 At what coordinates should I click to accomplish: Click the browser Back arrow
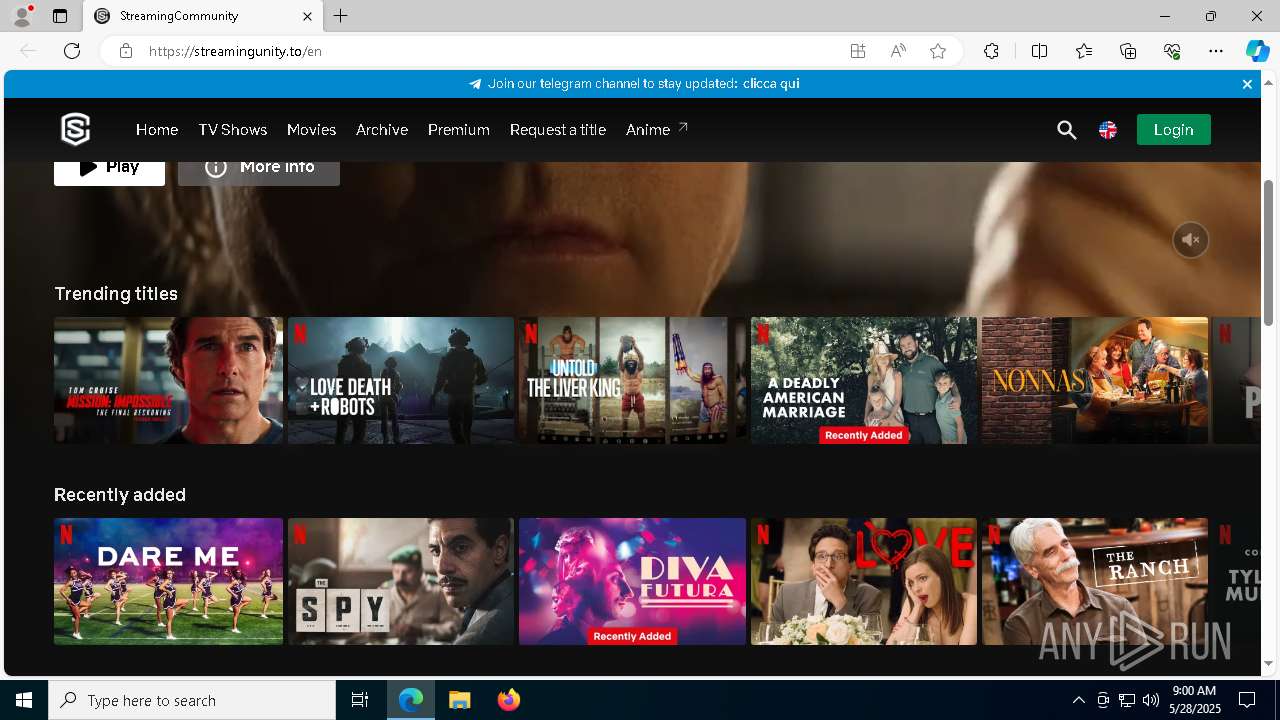(x=28, y=51)
